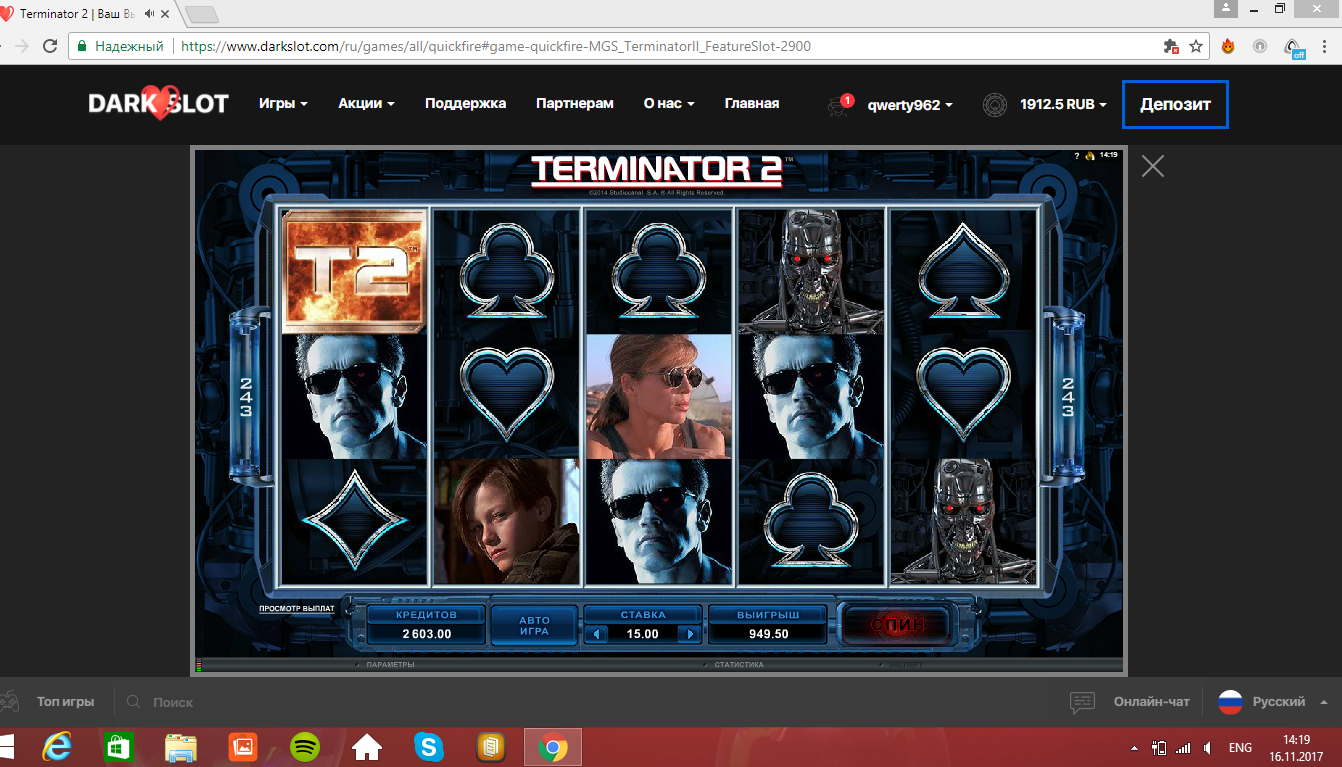Open Топ игры list
The width and height of the screenshot is (1342, 767).
point(65,702)
